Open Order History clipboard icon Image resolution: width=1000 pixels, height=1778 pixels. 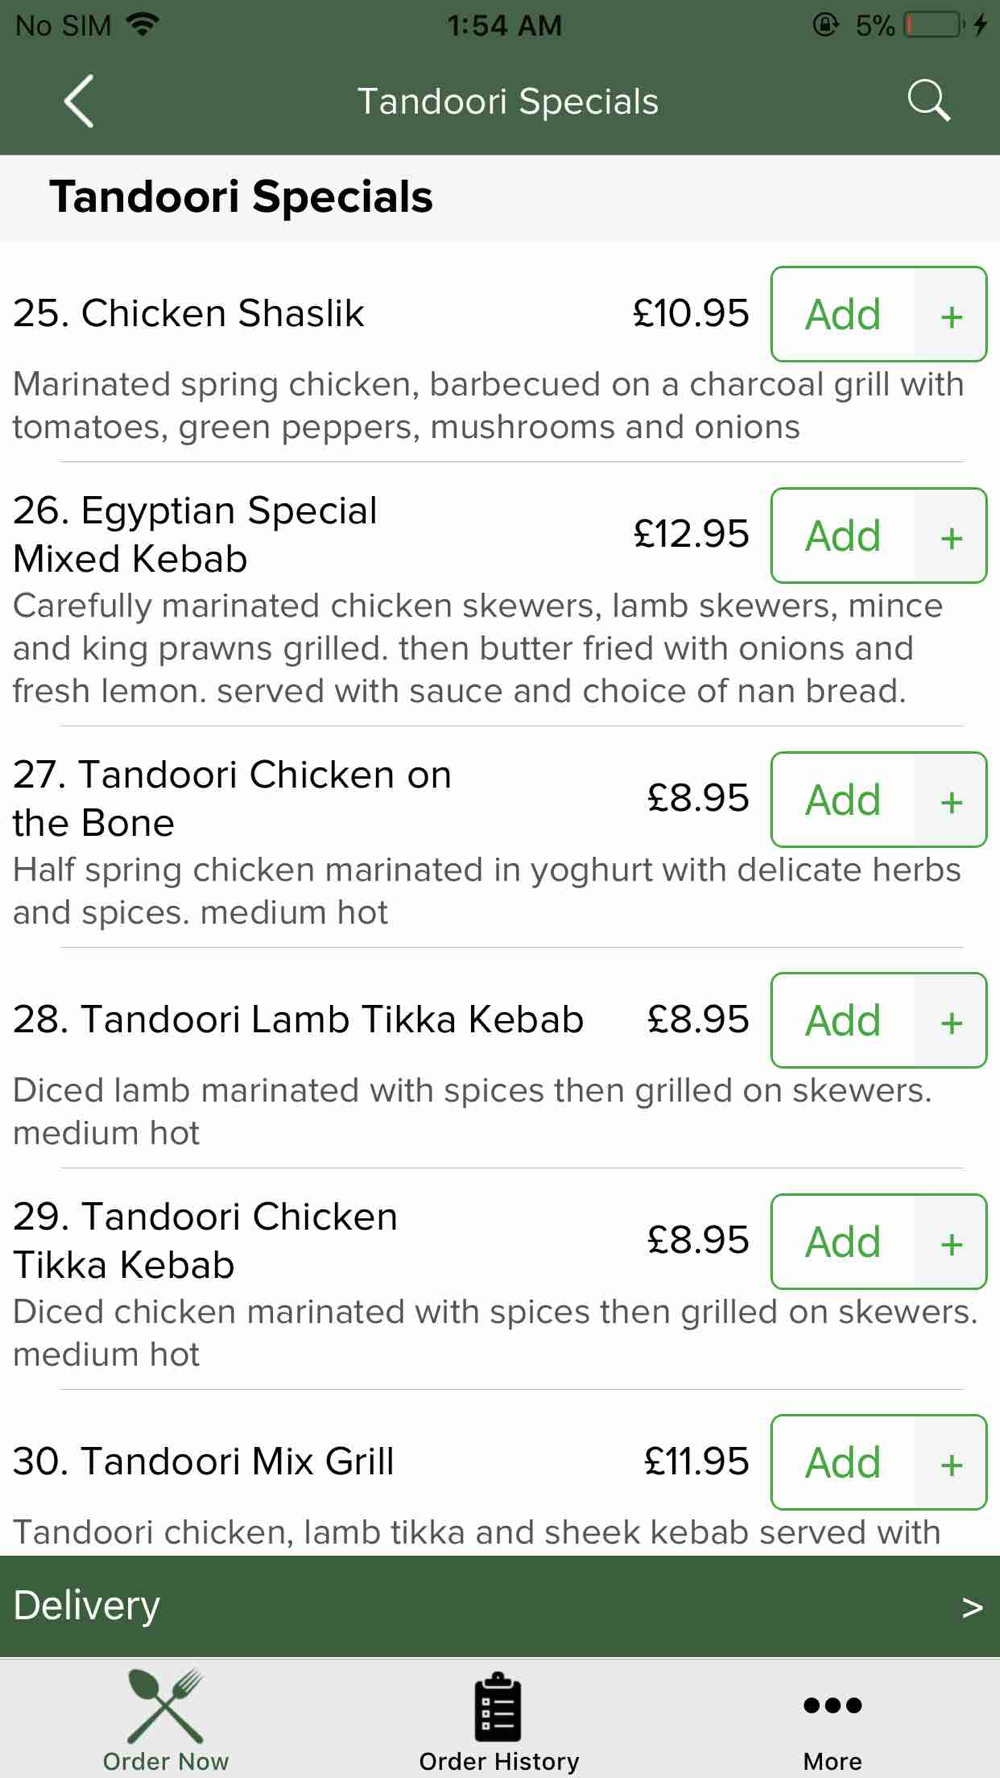tap(497, 1706)
